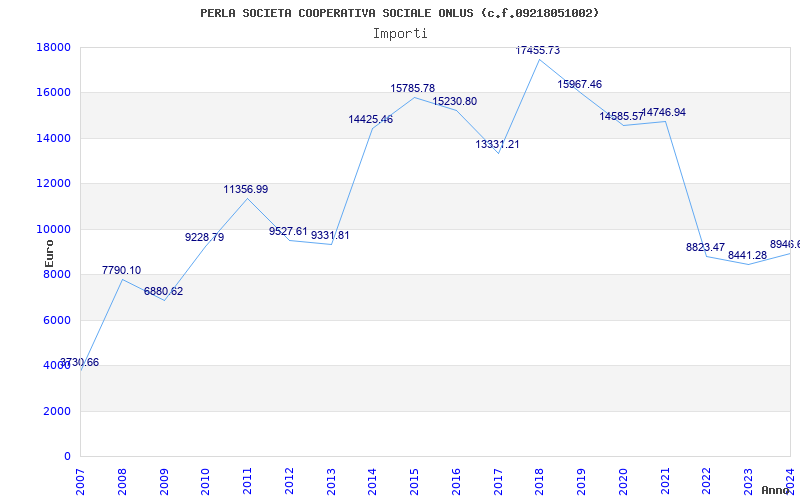Click the y-axis tick 10000

tap(54, 229)
